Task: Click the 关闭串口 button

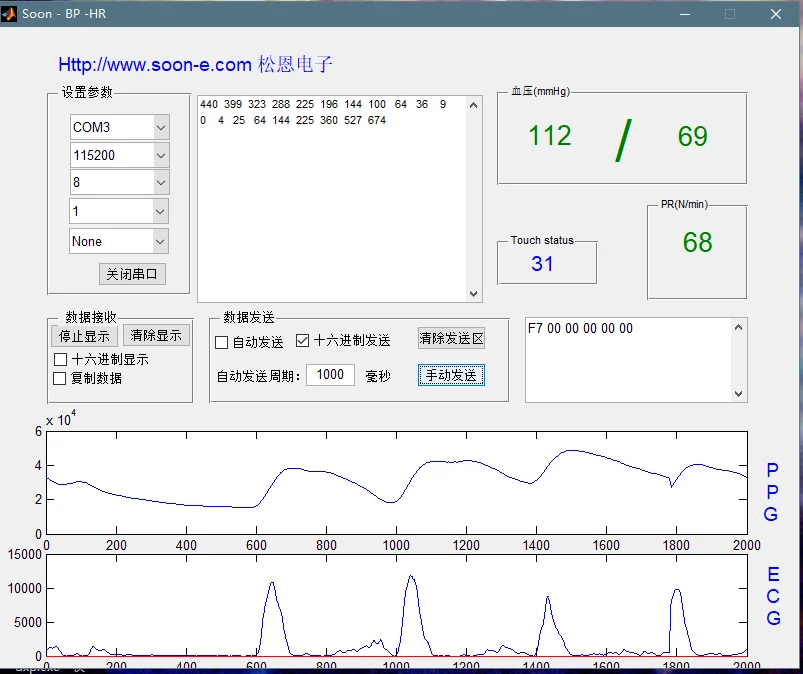Action: click(x=132, y=274)
